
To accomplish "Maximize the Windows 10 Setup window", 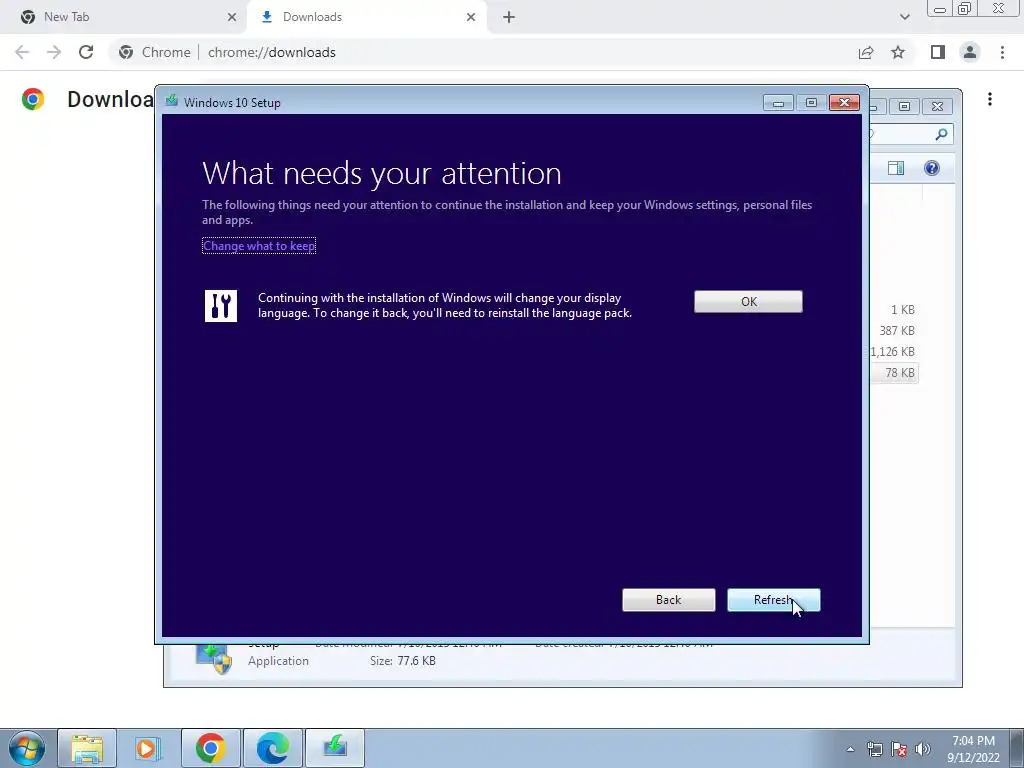I will click(811, 103).
